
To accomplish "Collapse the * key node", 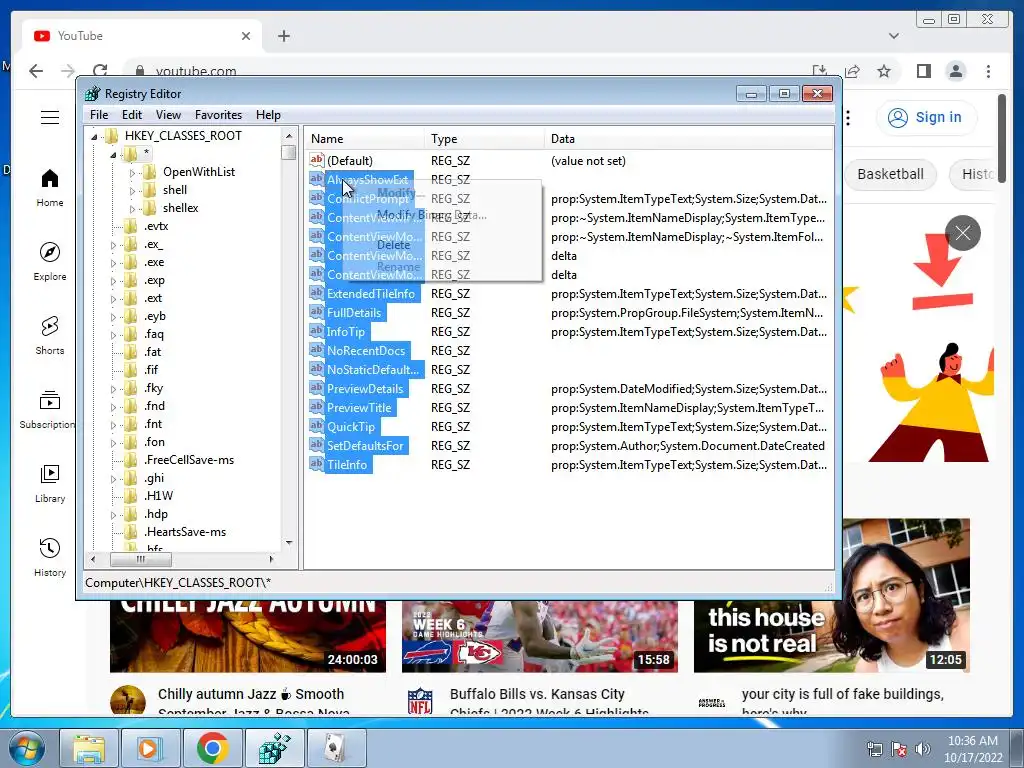I will 114,155.
